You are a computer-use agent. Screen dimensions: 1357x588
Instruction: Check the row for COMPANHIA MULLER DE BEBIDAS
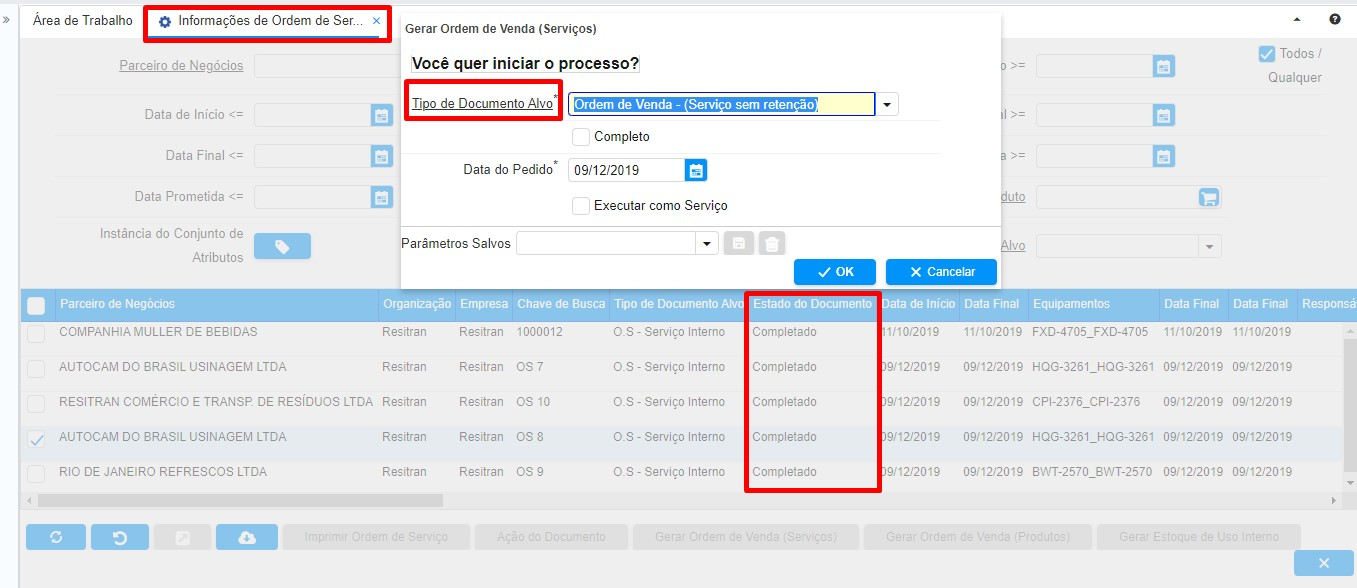(x=36, y=333)
